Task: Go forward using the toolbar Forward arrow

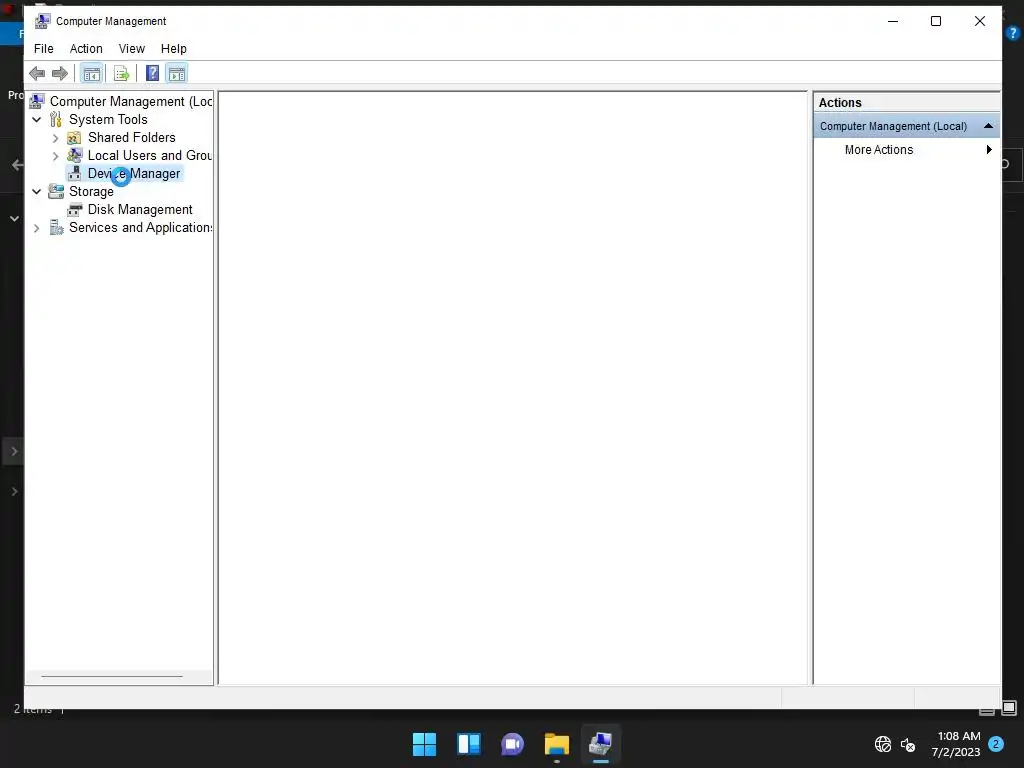Action: pyautogui.click(x=60, y=73)
